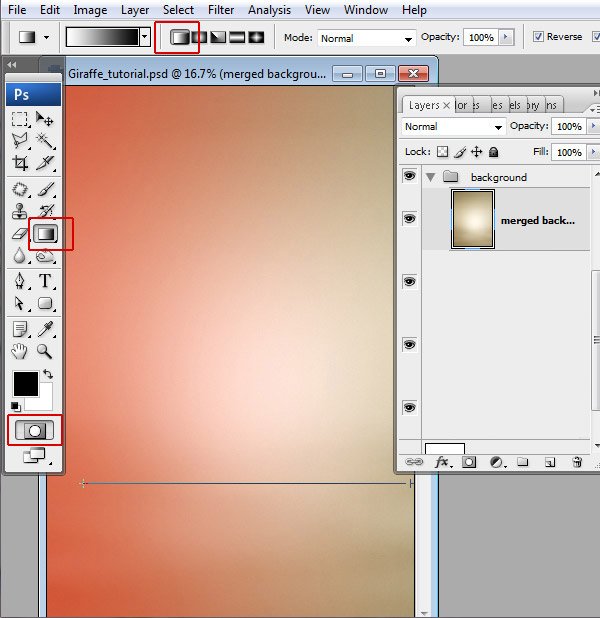Select the merged background layer thumbnail

[x=471, y=219]
